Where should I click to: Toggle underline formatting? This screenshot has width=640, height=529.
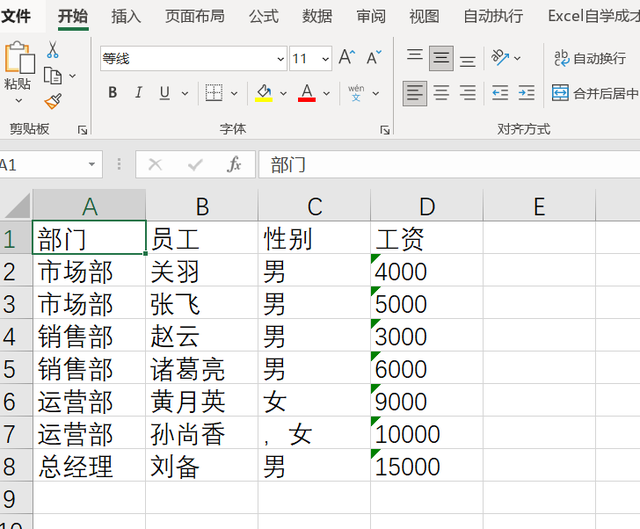point(165,93)
